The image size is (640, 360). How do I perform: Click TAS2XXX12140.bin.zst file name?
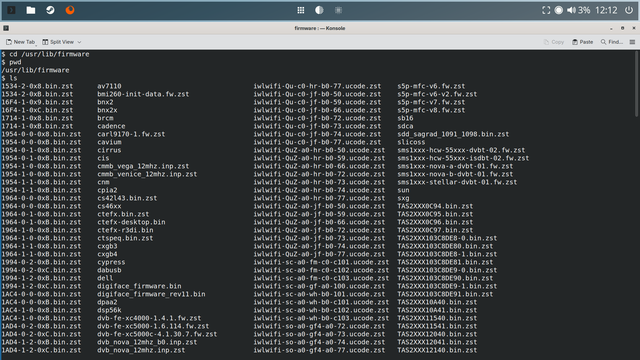pos(437,350)
